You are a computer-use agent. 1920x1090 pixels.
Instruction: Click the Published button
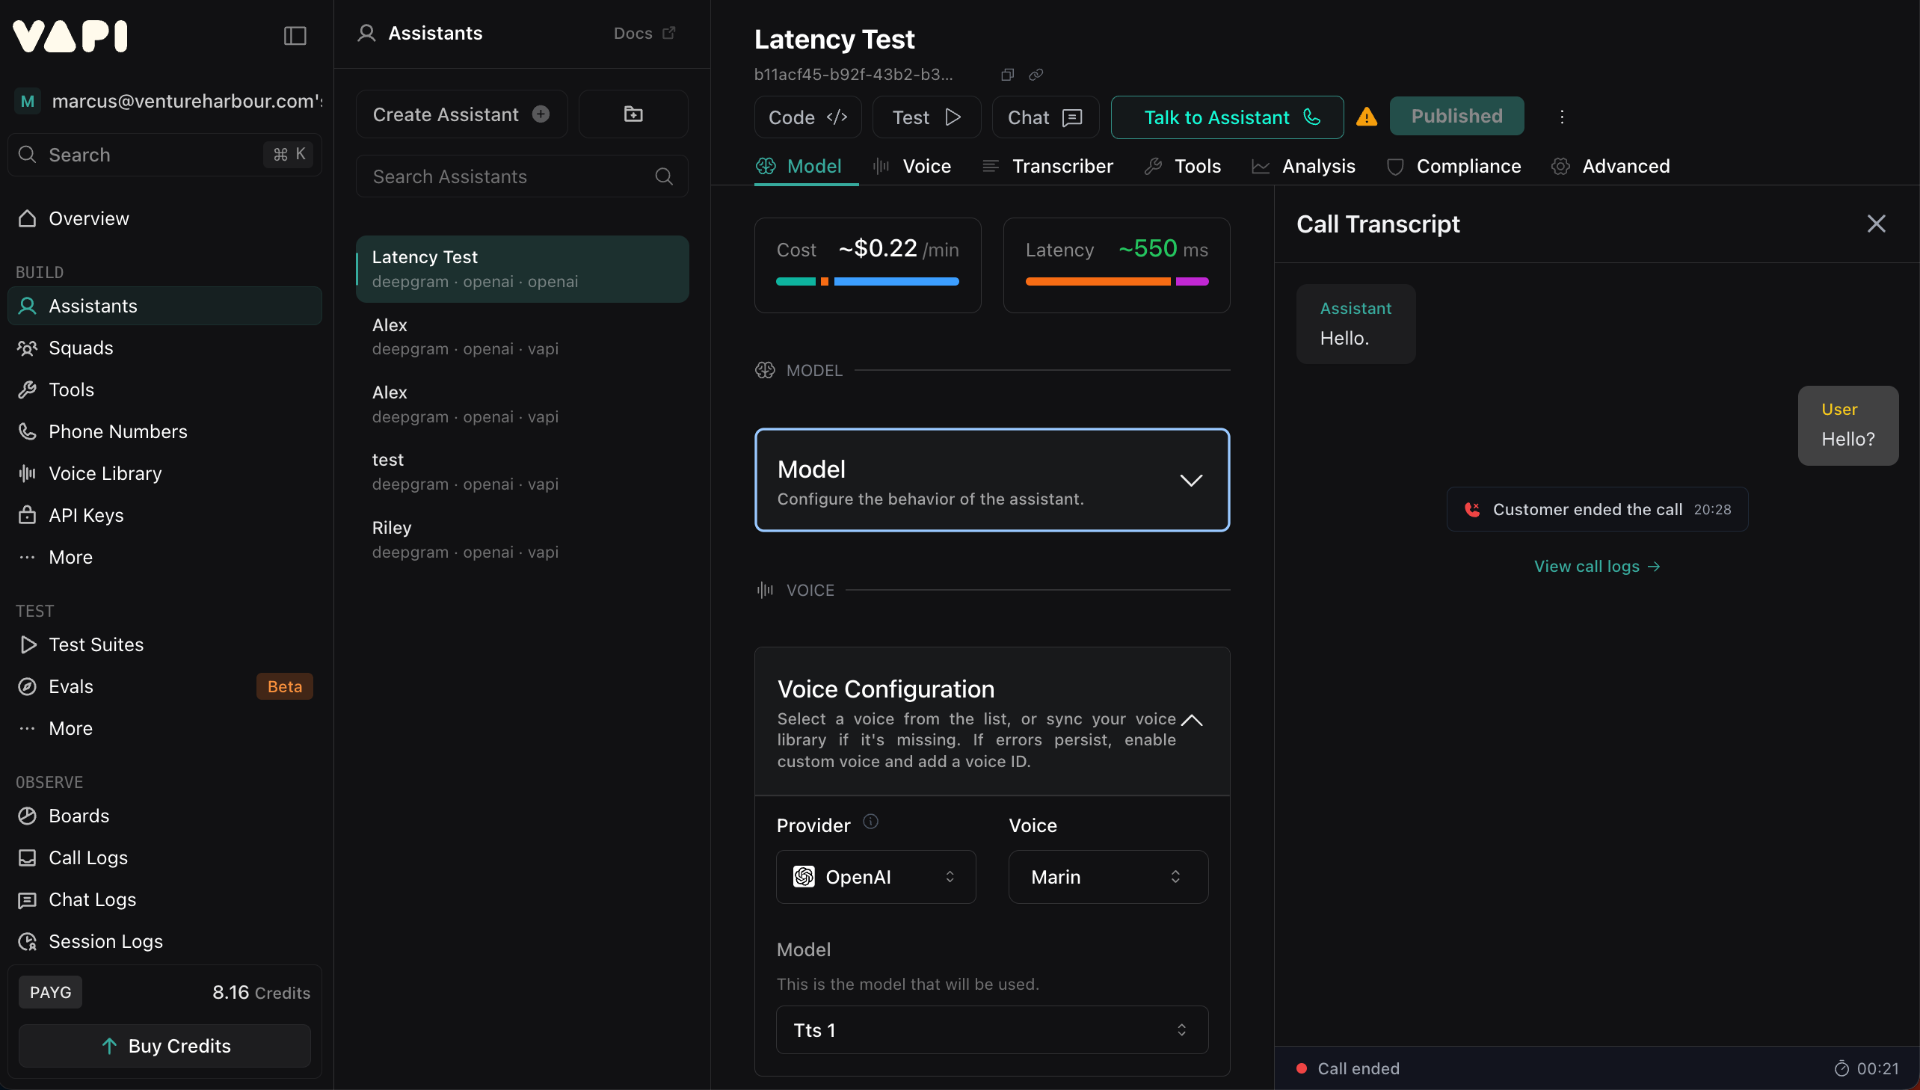click(1457, 116)
